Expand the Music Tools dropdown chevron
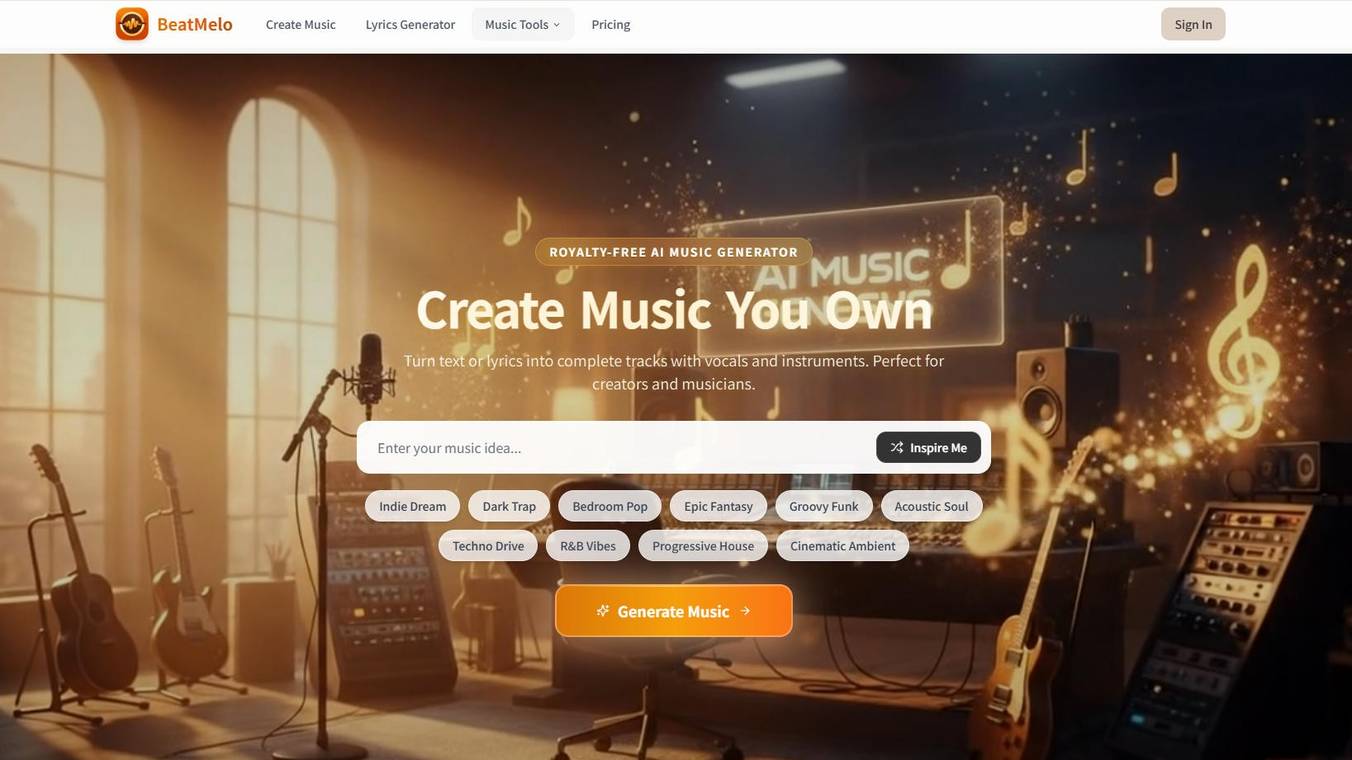The width and height of the screenshot is (1352, 760). [557, 25]
